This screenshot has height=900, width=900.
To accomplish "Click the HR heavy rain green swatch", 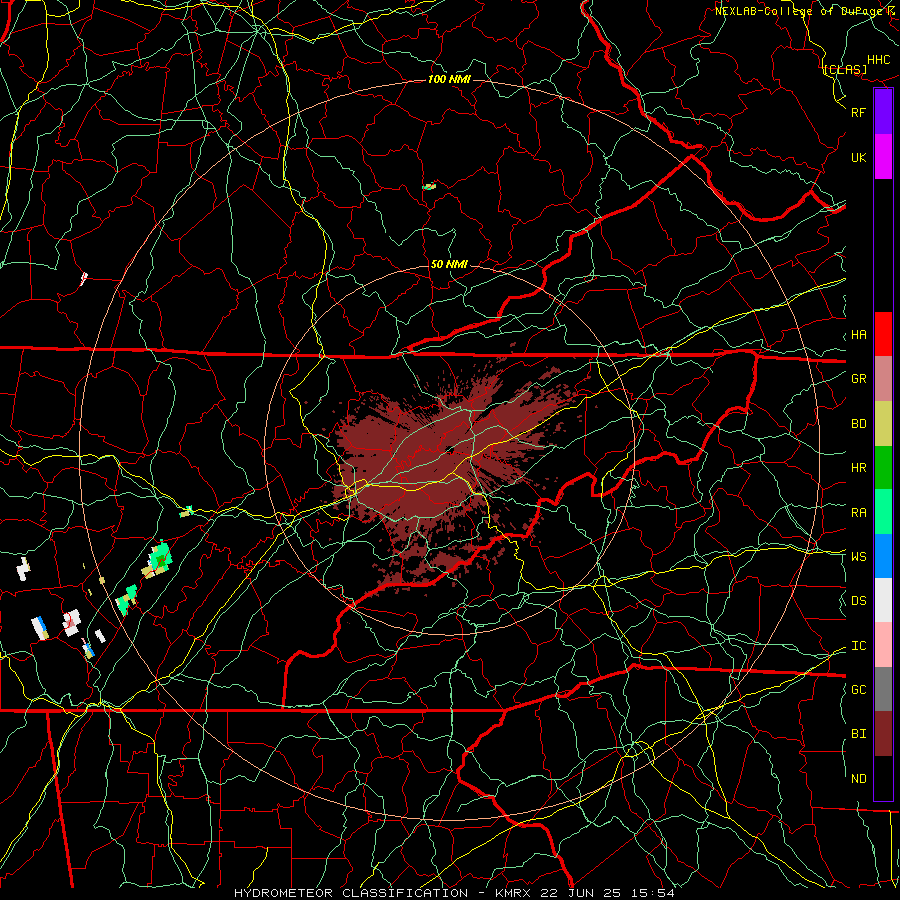I will 883,467.
